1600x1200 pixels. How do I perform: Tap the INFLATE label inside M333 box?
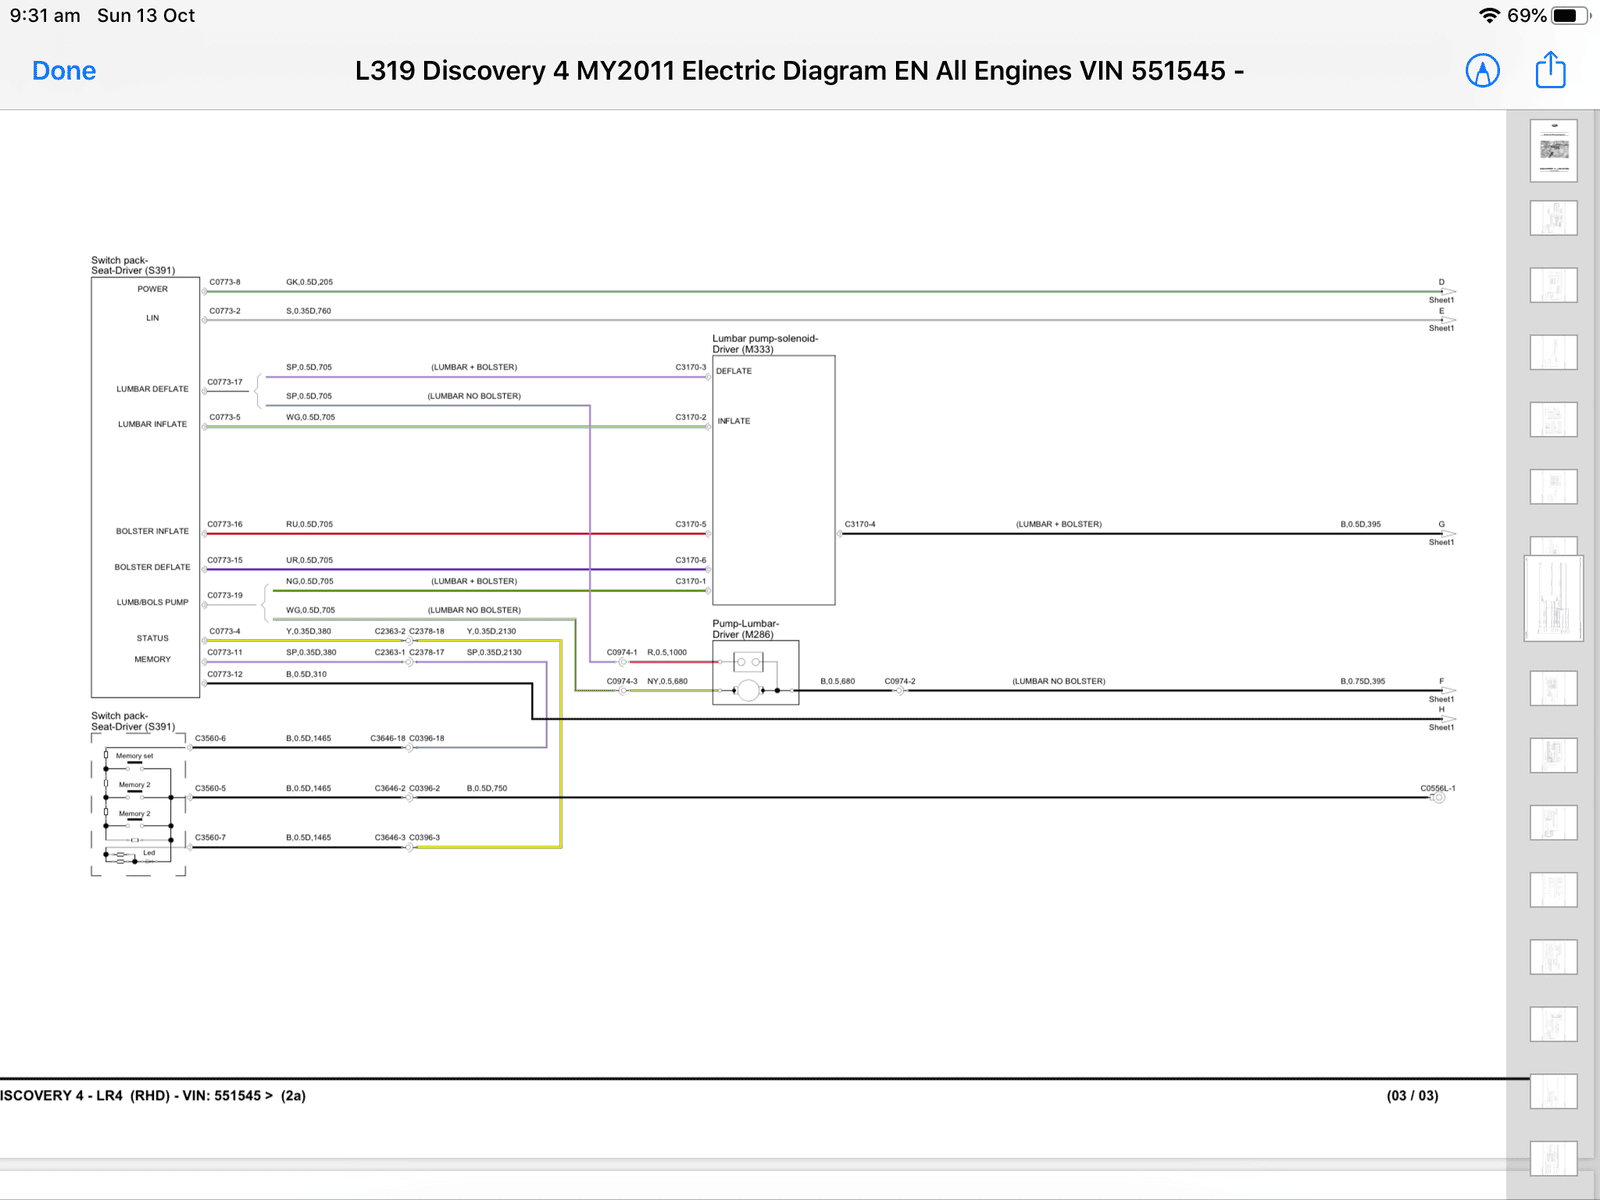tap(734, 421)
